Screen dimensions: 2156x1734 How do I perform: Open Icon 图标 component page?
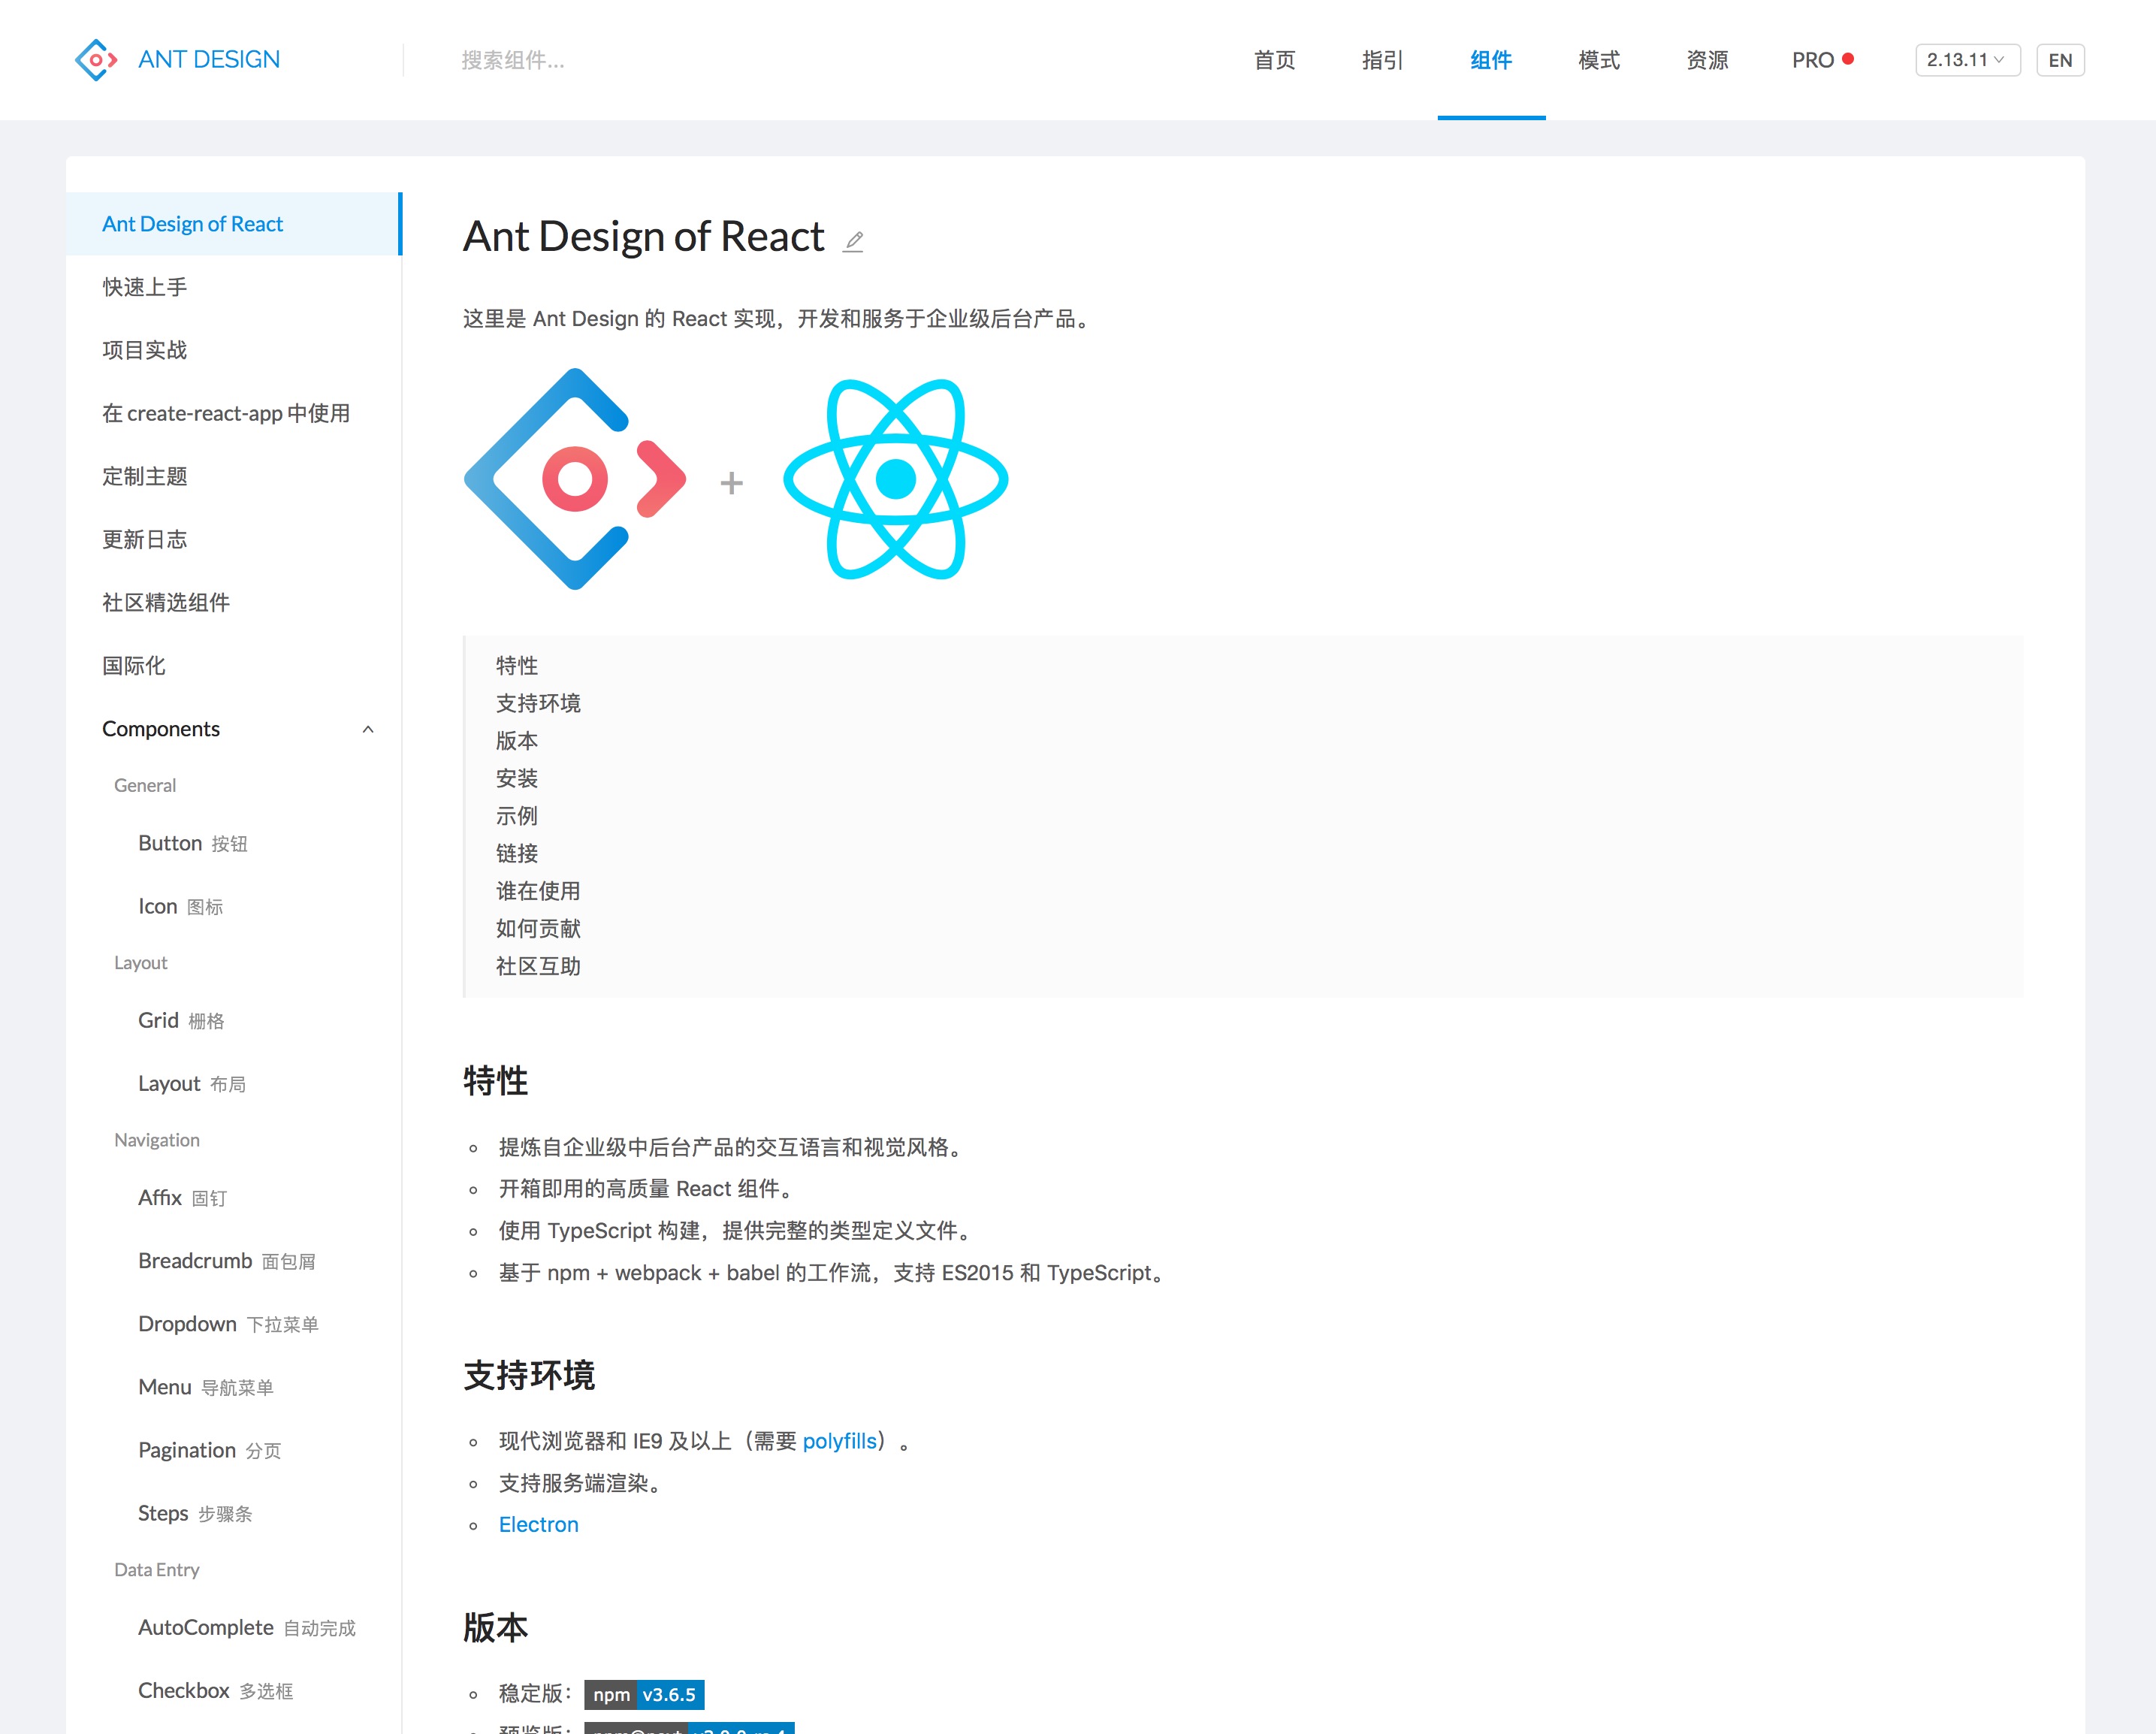[234, 906]
